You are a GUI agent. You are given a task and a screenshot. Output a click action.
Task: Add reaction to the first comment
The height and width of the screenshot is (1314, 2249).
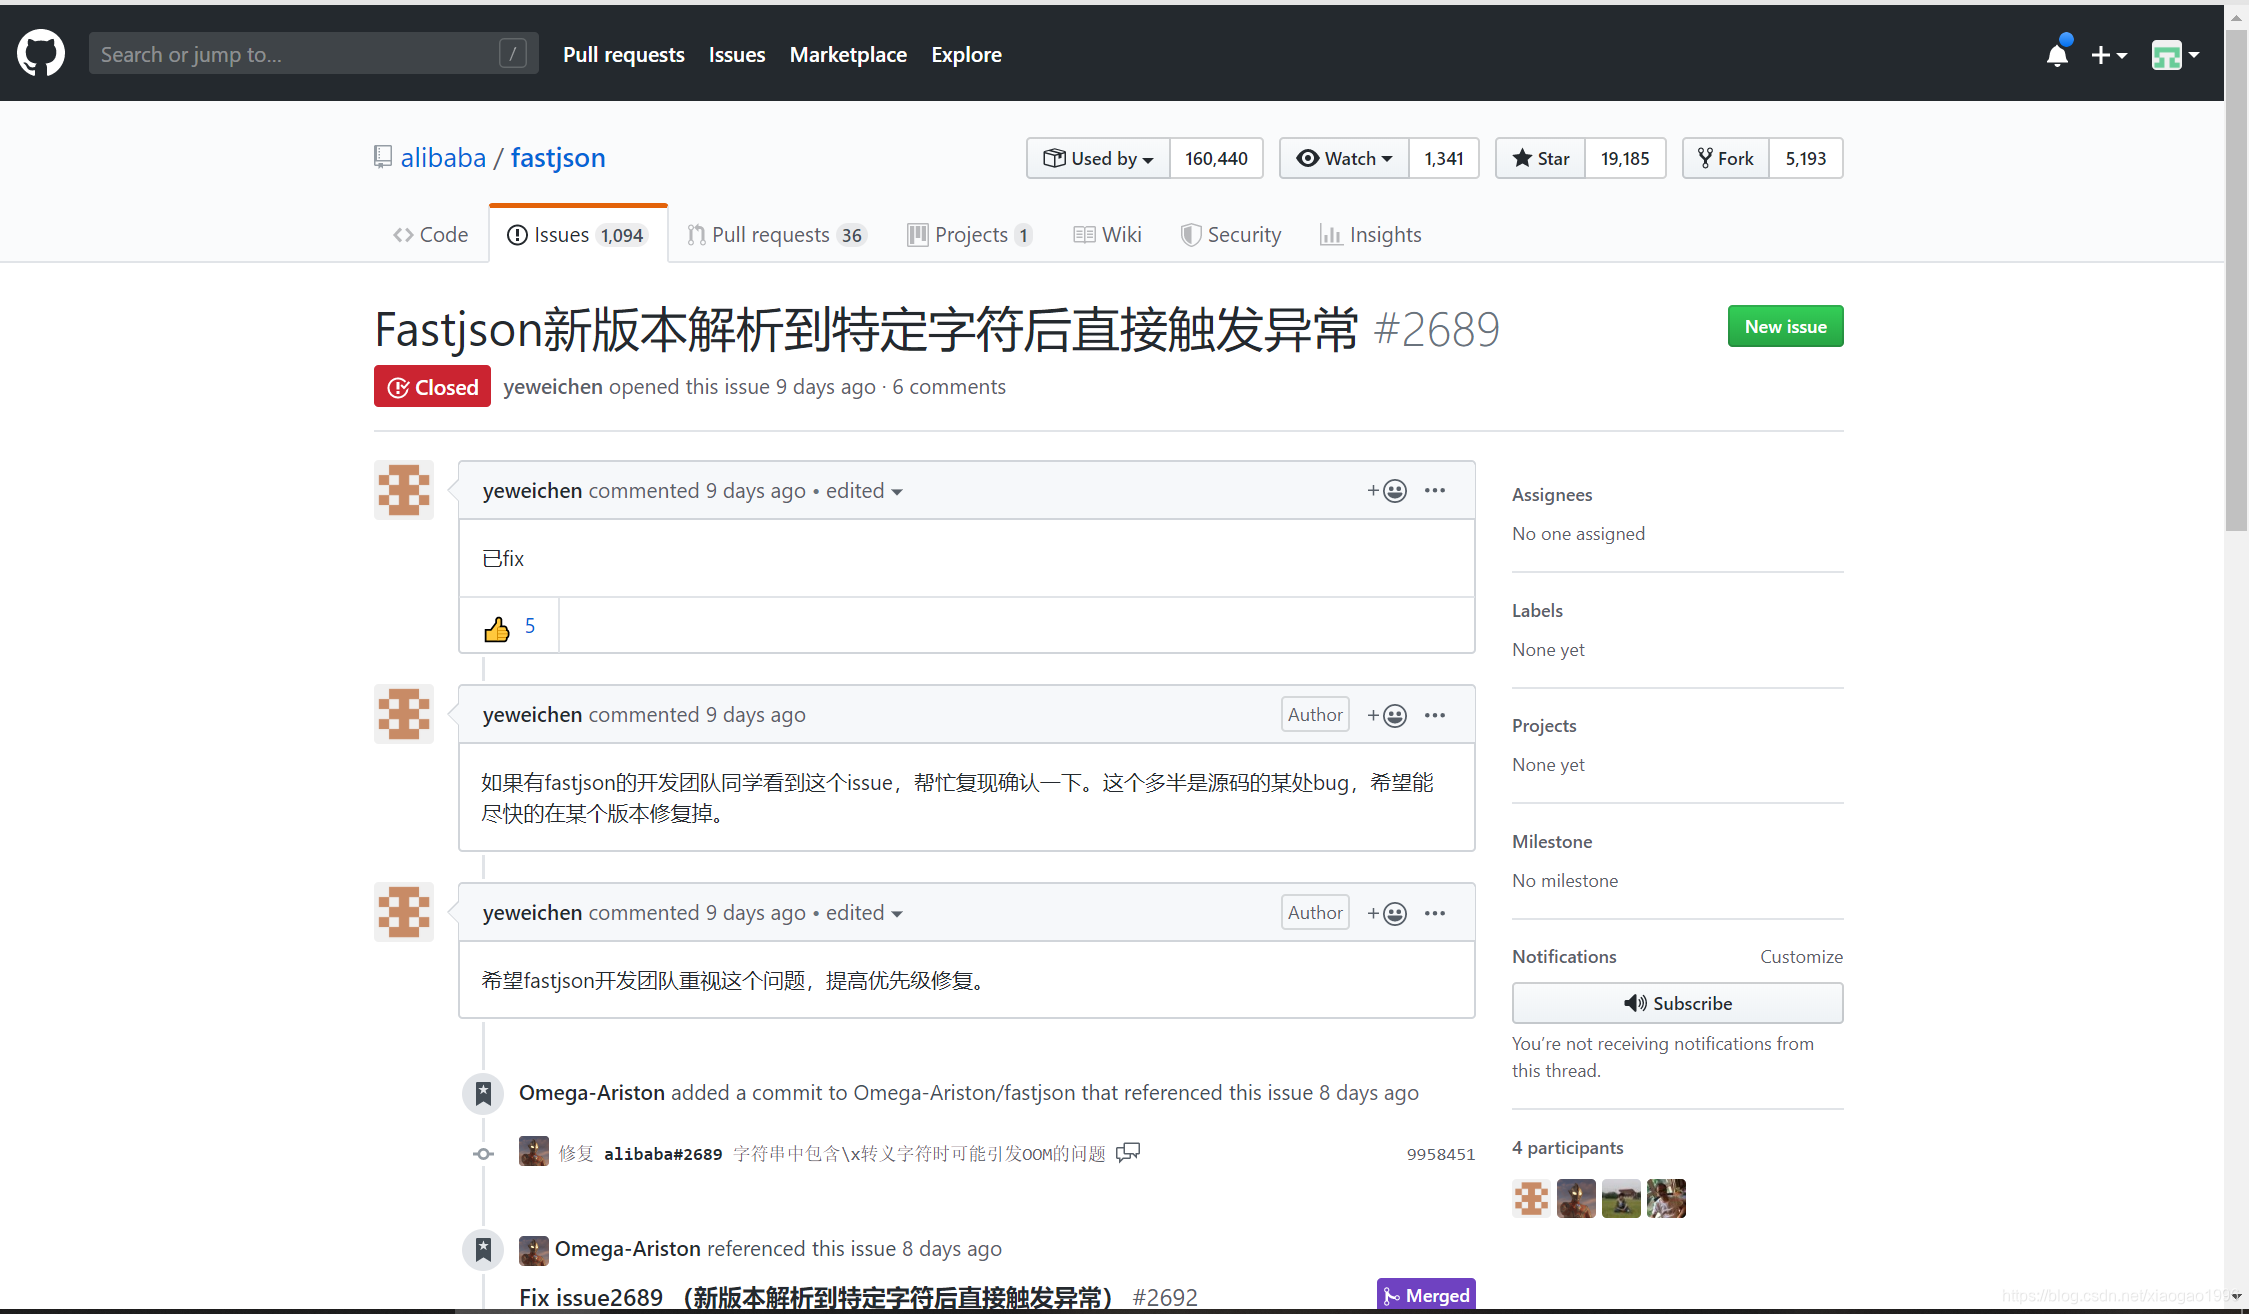[x=1387, y=490]
